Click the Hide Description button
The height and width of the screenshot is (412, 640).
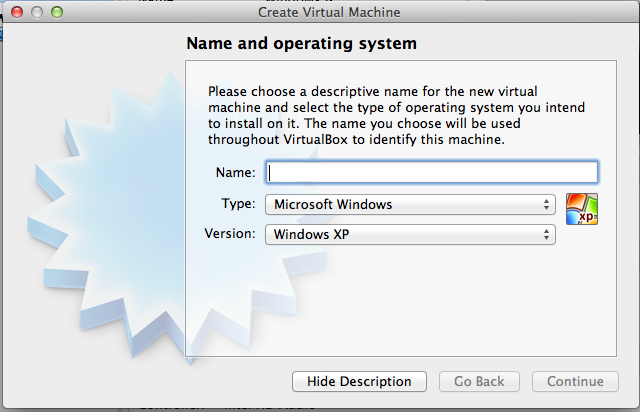pos(359,381)
